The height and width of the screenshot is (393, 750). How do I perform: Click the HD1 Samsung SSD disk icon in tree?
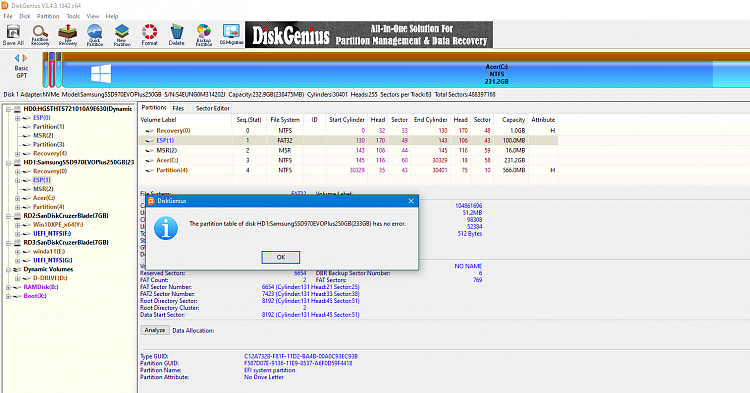[x=18, y=162]
